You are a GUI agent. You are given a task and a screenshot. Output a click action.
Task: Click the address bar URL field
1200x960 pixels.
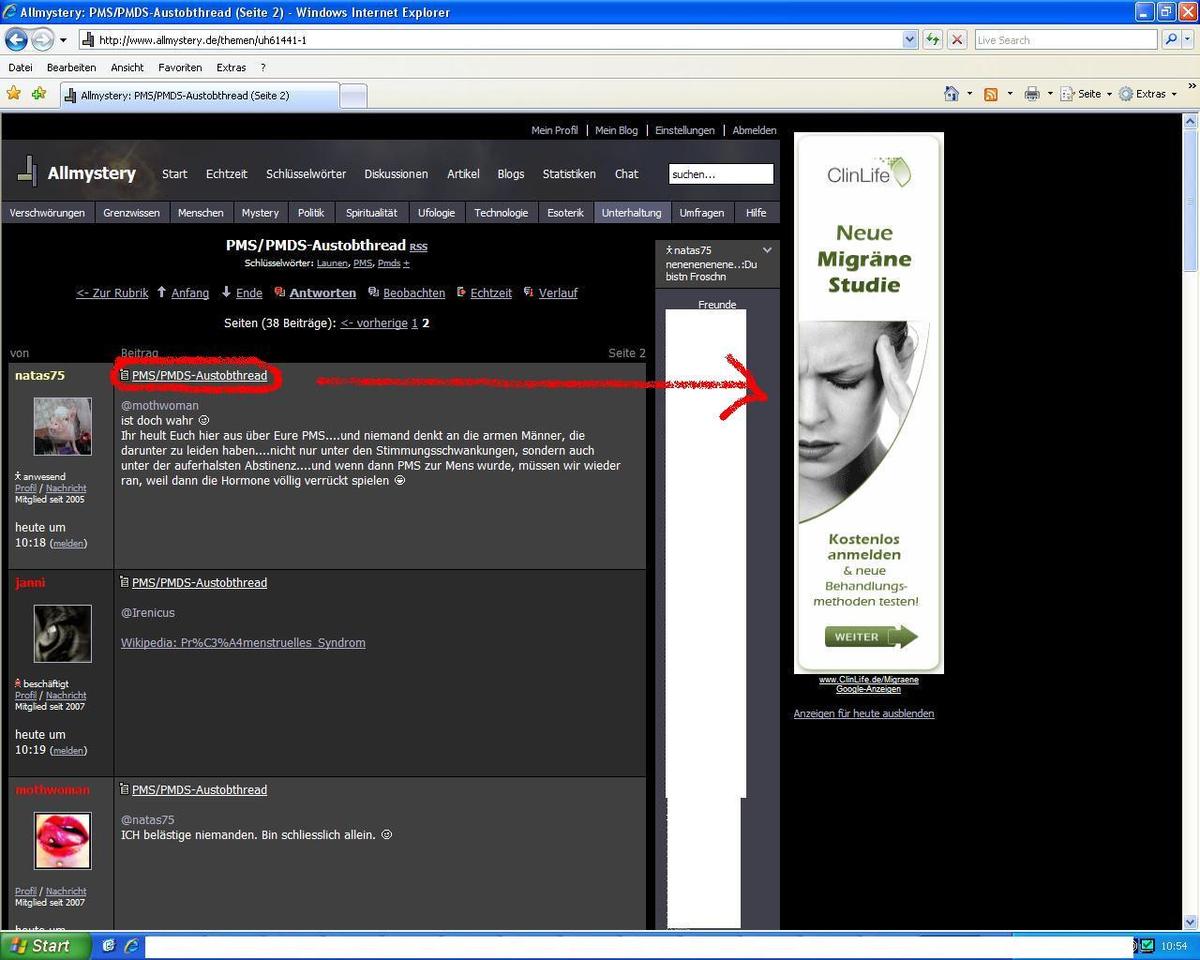(490, 40)
